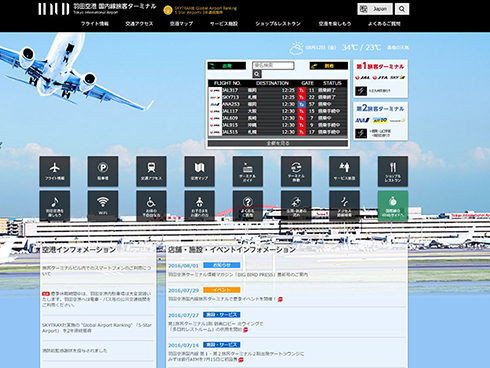490x368 pixels.
Task: Open the service facilities people tile
Action: pos(344,171)
